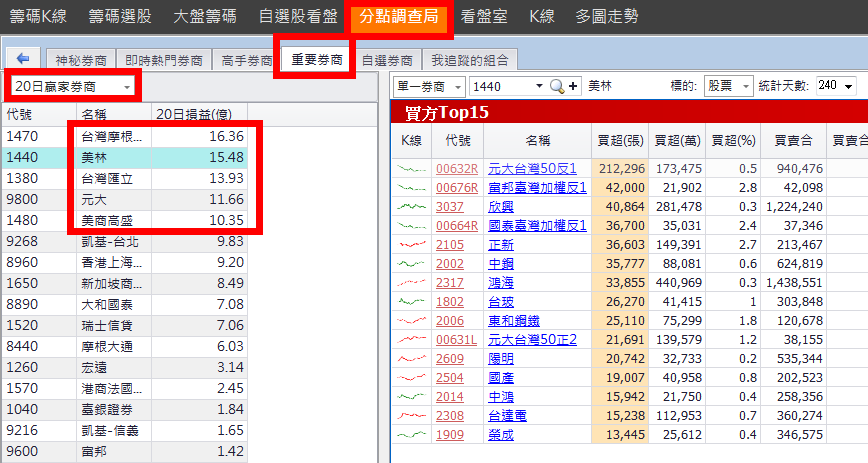868x463 pixels.
Task: Switch to the 神秘券商 tab
Action: 84,60
